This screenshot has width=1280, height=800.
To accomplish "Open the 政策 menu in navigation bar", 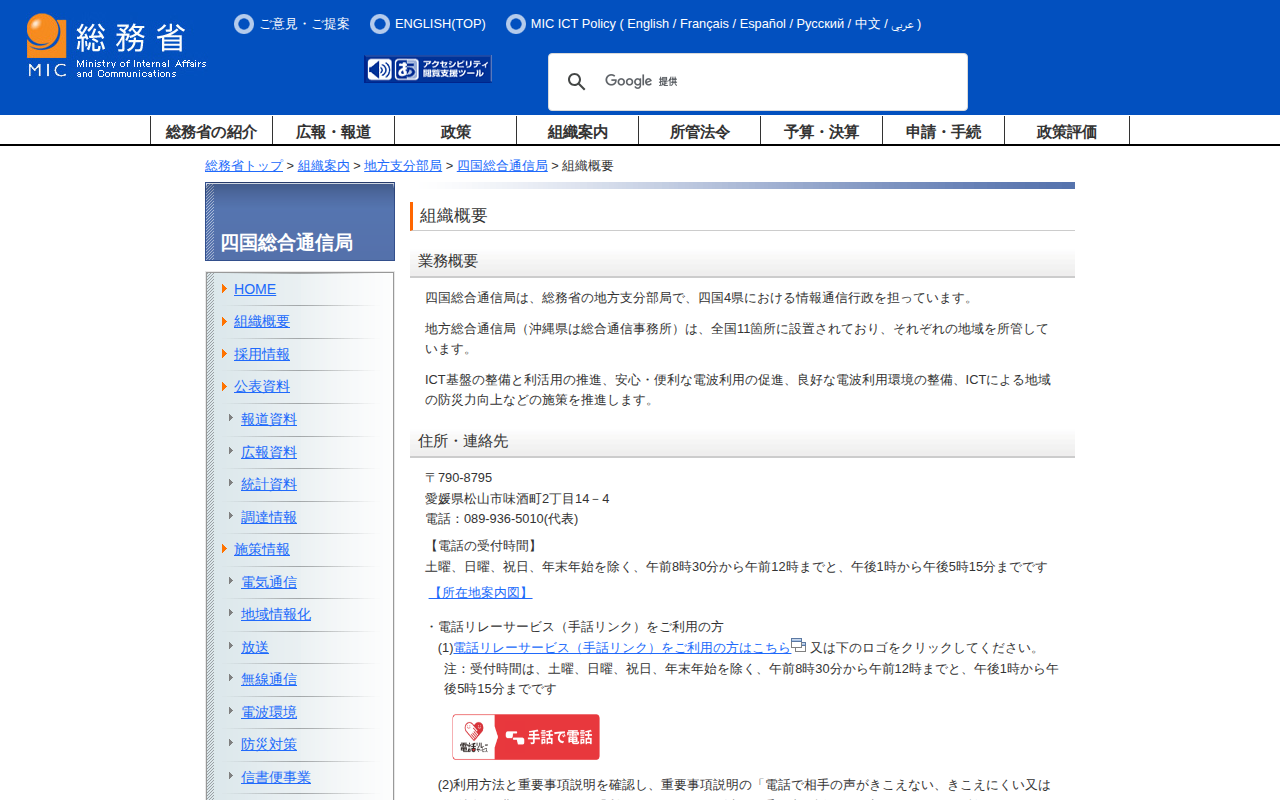I will 456,131.
